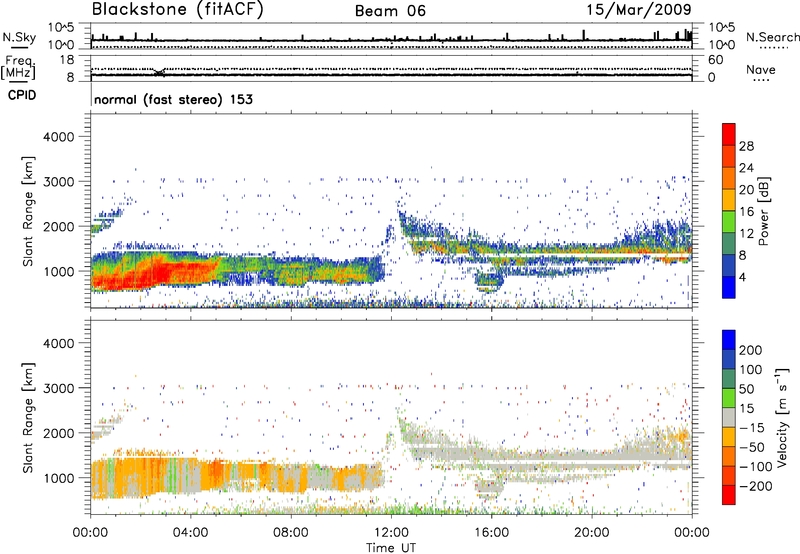800x554 pixels.
Task: Pick the bright green 15-50 velocity swatch
Action: coord(729,398)
